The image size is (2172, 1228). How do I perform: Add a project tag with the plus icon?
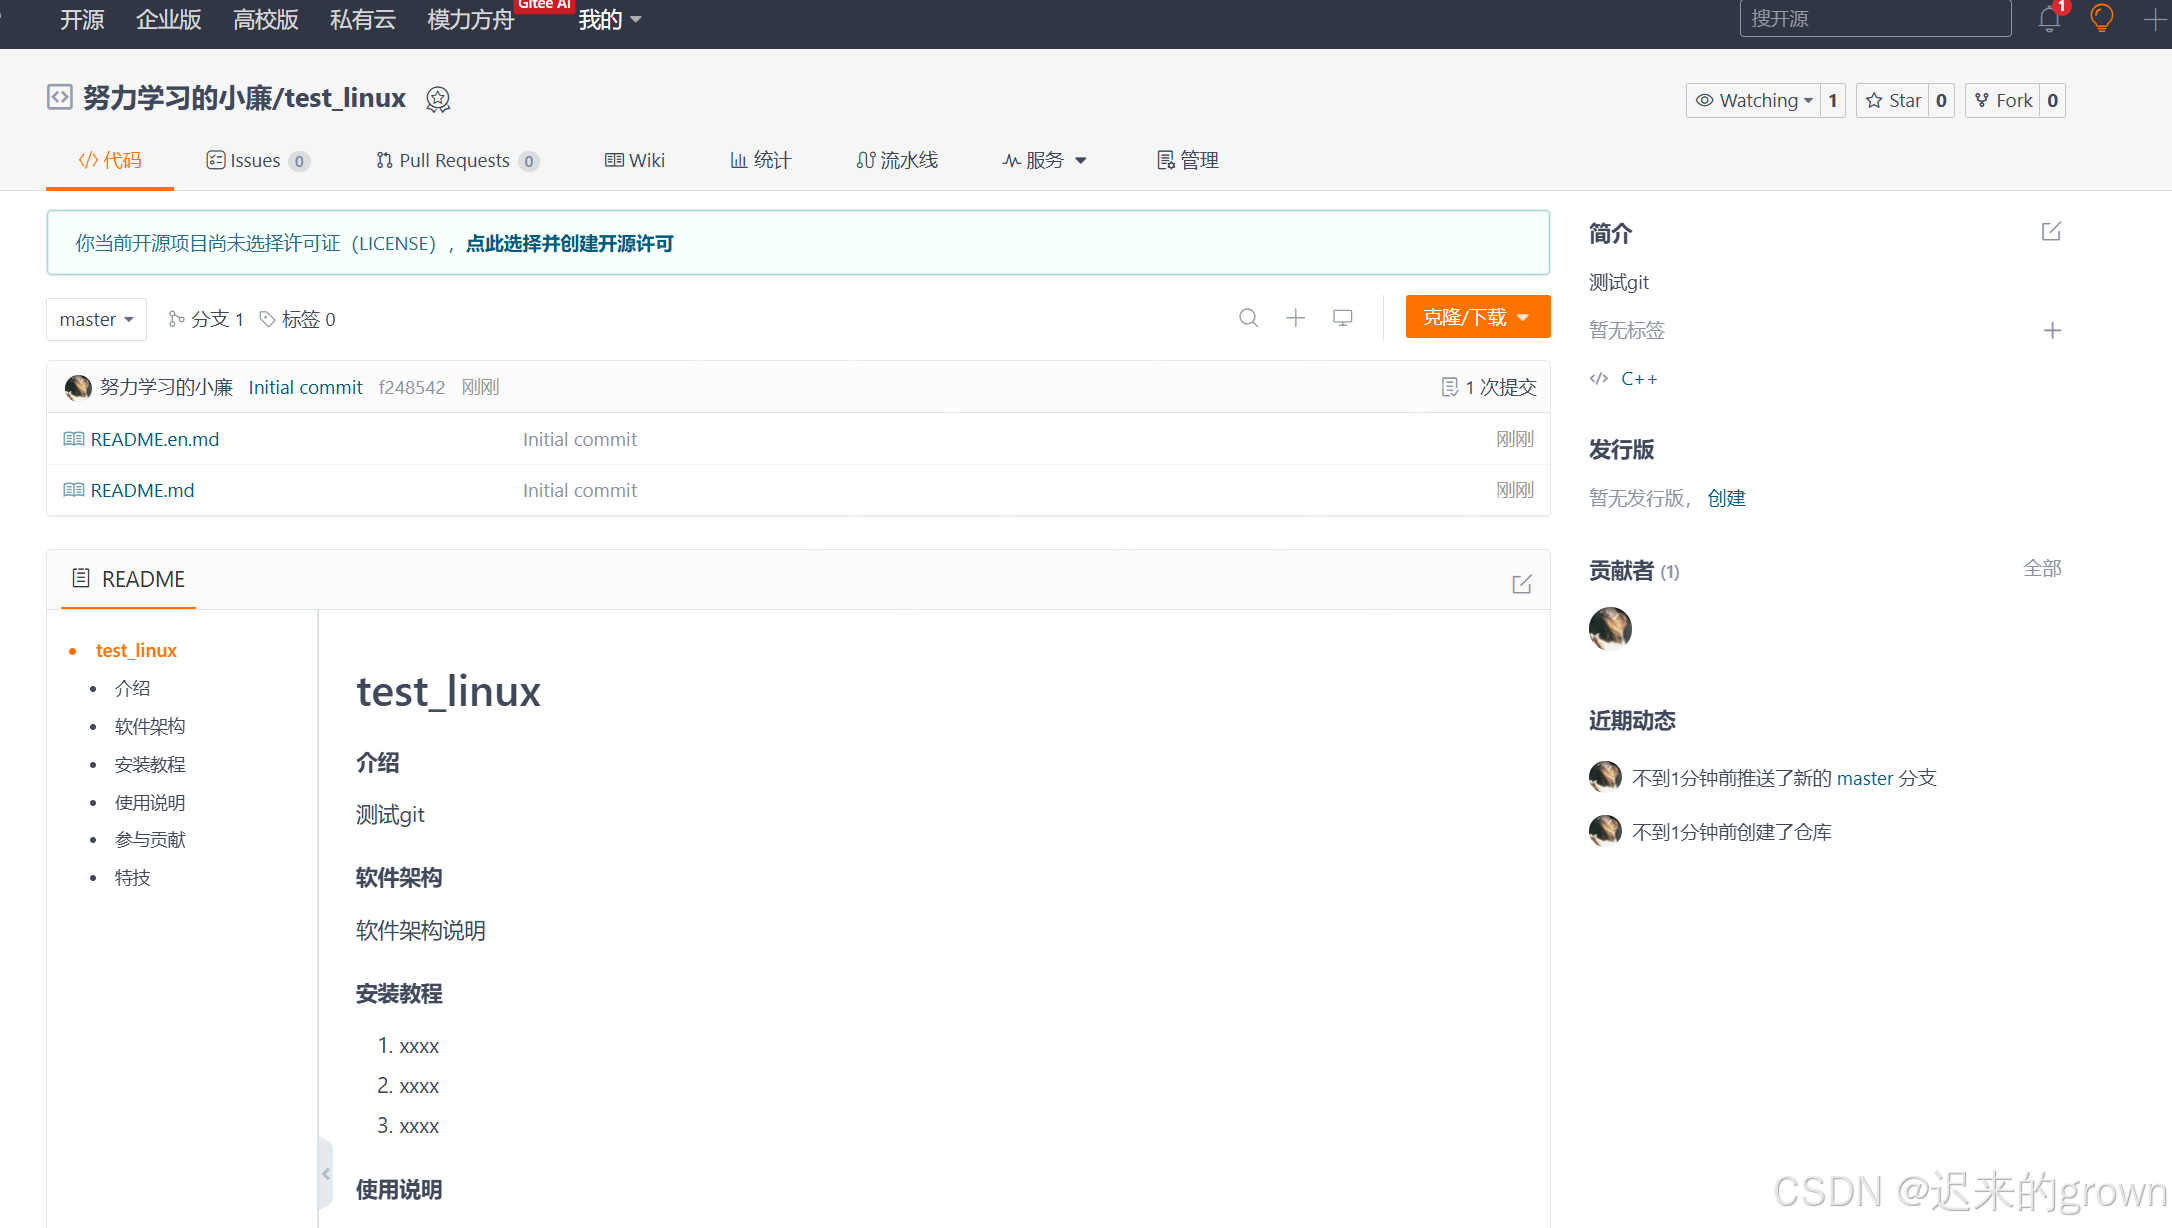[2052, 330]
